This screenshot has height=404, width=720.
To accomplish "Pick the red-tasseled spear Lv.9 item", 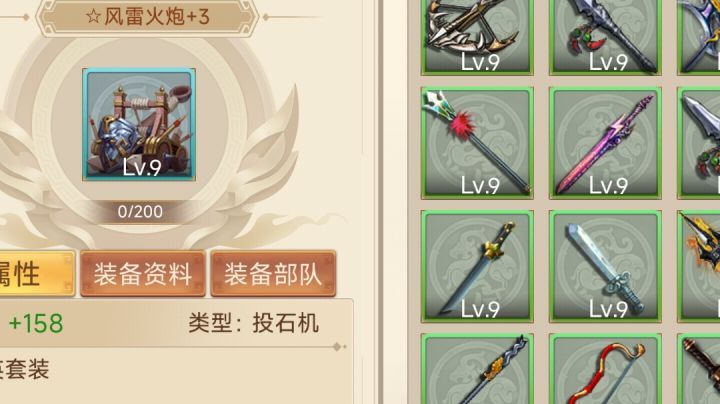I will [x=477, y=143].
